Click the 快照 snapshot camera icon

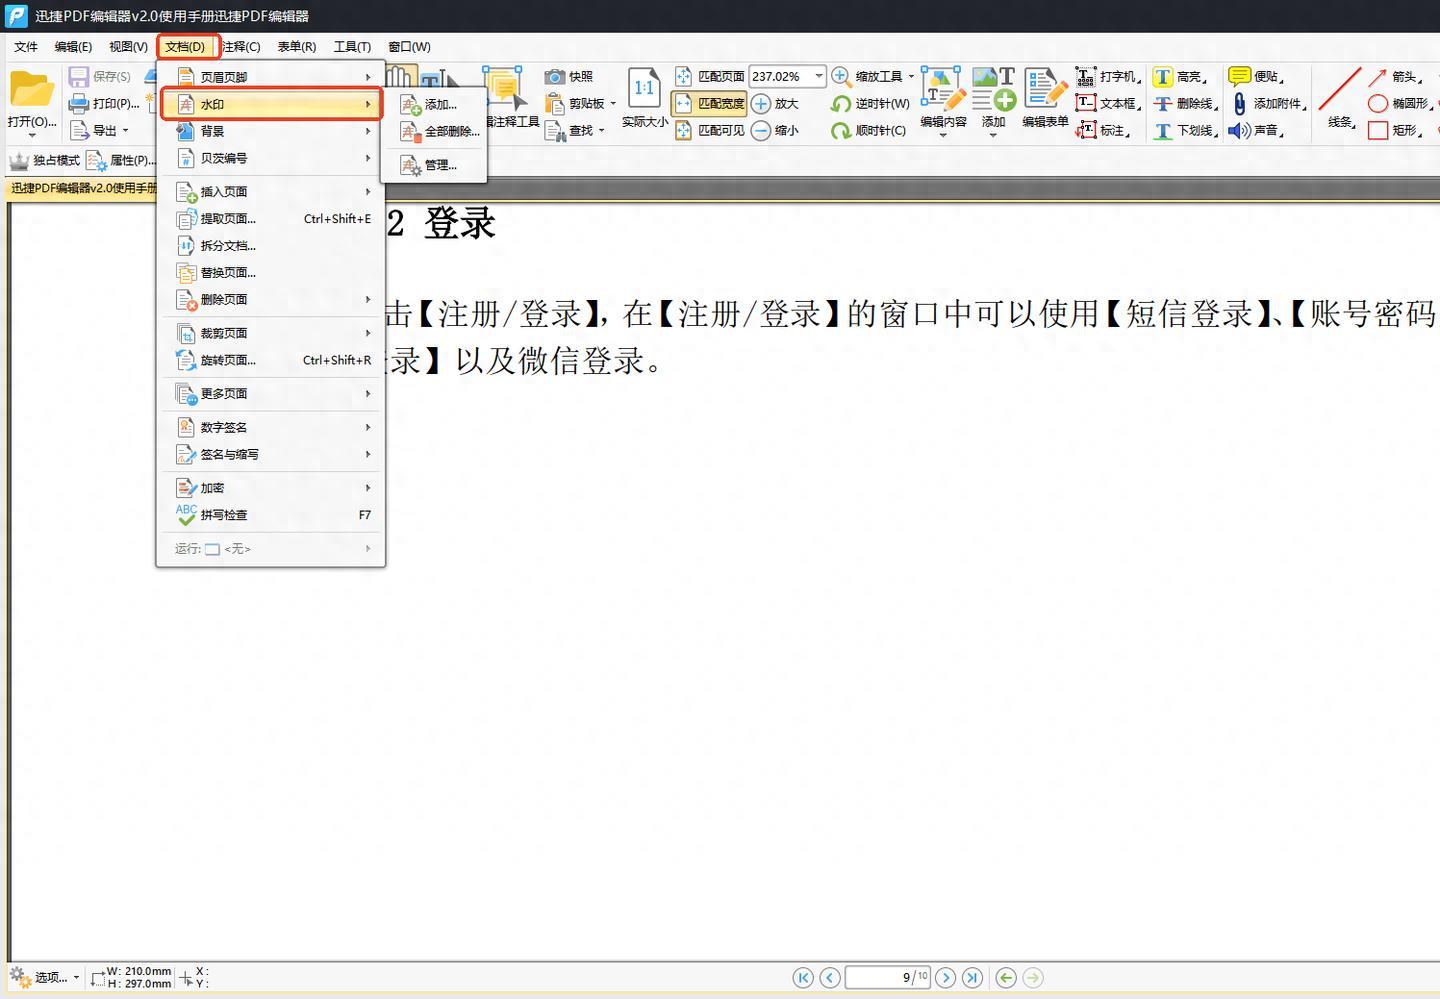(x=555, y=77)
